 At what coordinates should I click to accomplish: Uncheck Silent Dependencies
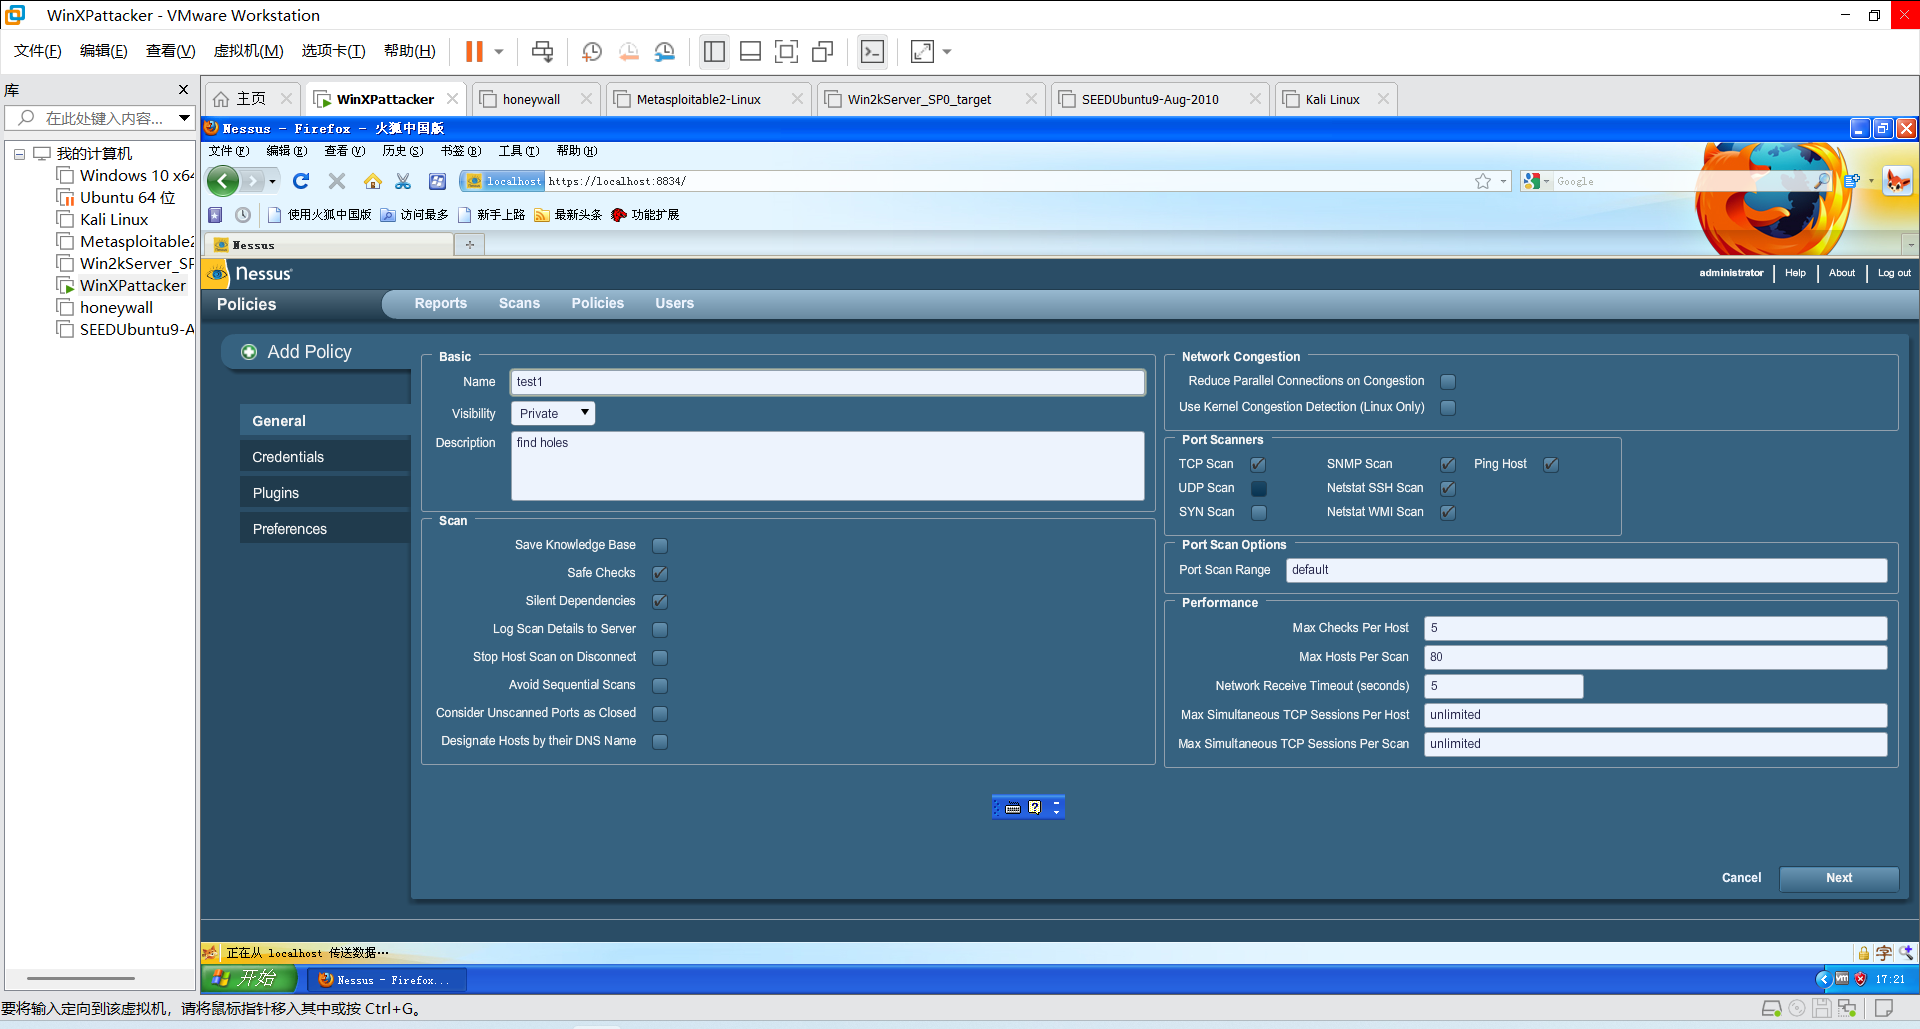click(x=660, y=602)
